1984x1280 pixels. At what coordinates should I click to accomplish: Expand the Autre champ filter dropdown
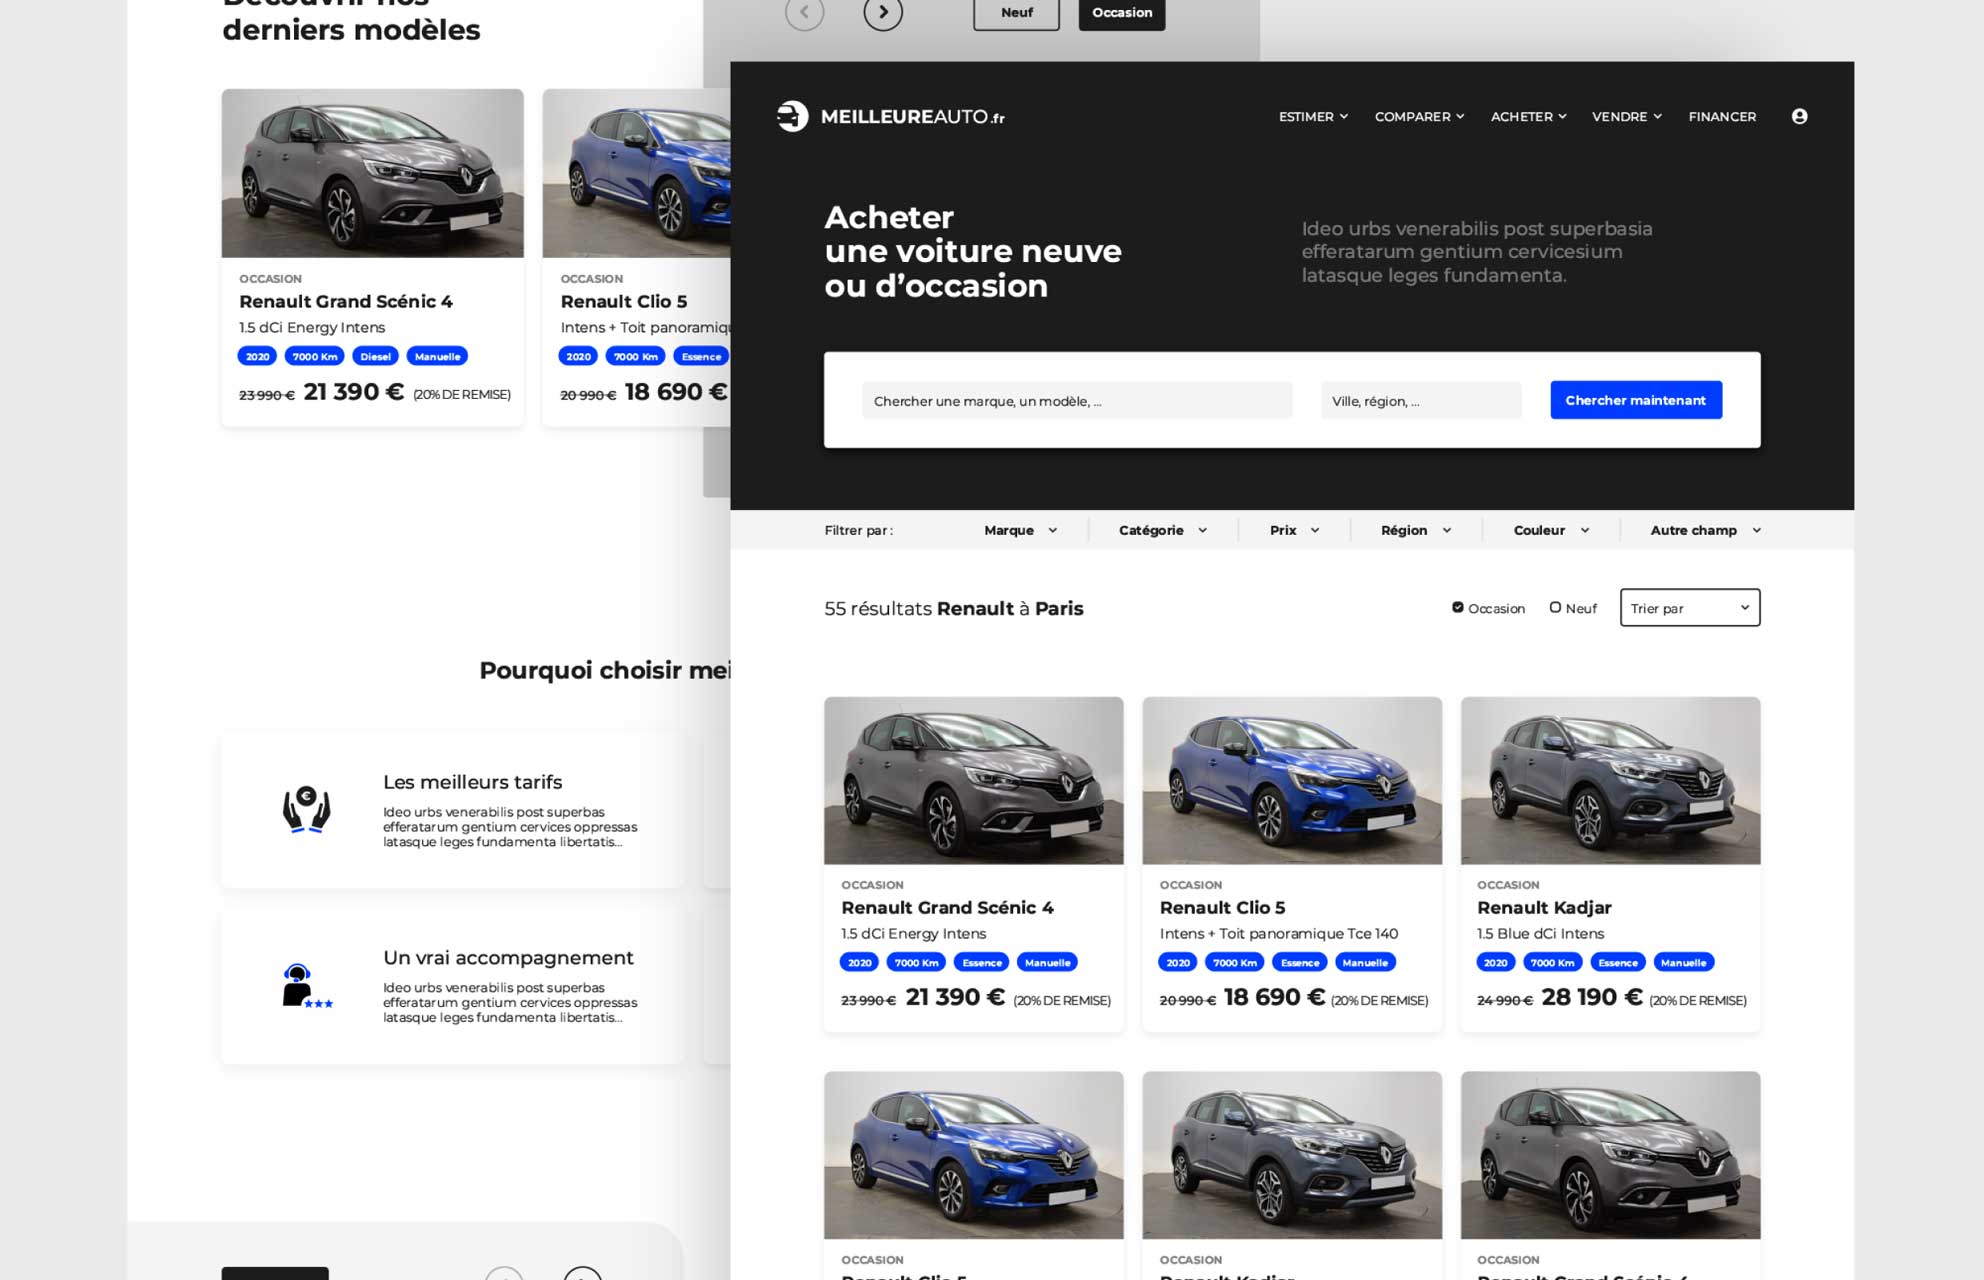tap(1705, 530)
